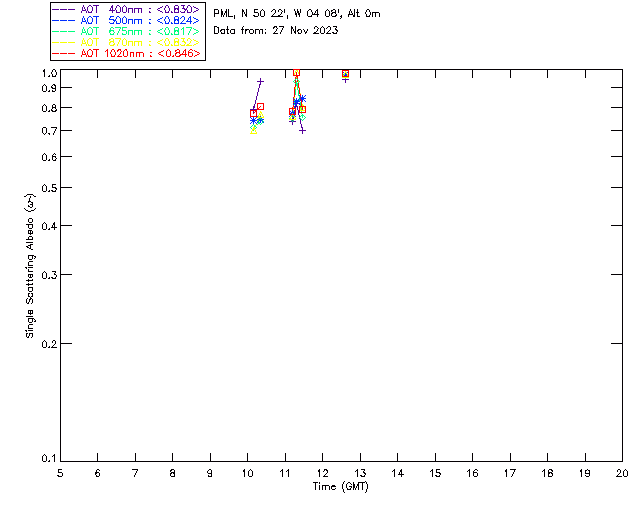Click the red dashed line sample in legend

point(63,53)
